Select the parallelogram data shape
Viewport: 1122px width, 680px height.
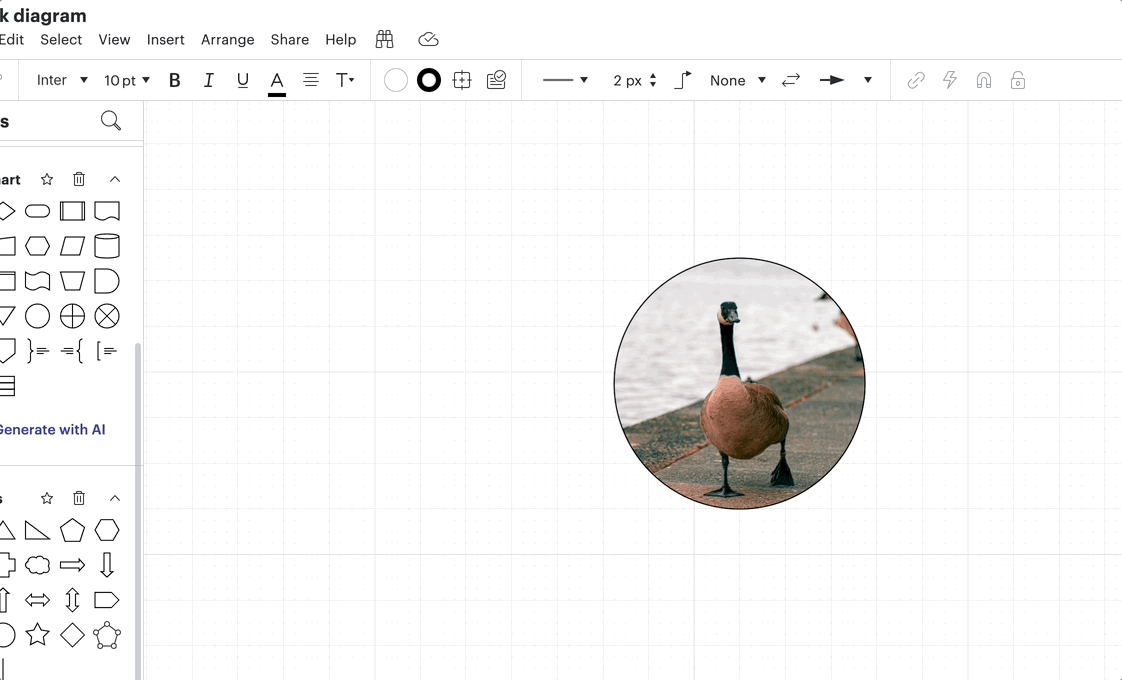72,246
